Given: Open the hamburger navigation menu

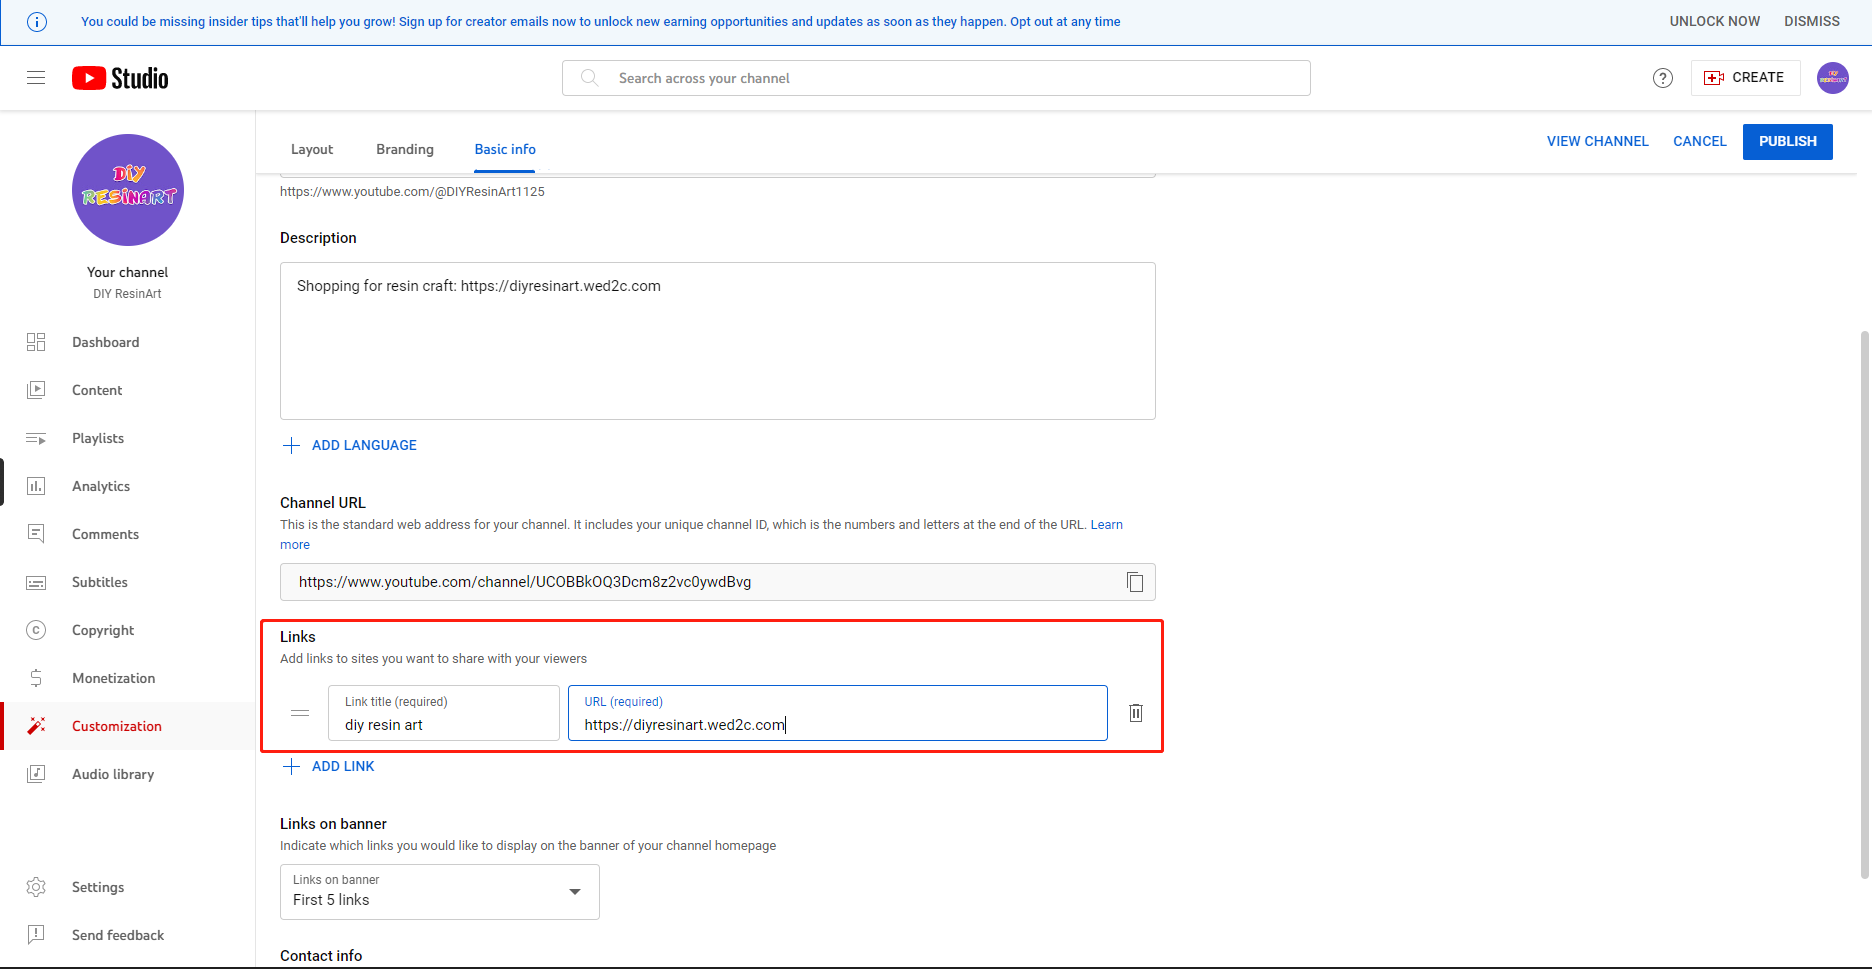Looking at the screenshot, I should pos(36,78).
